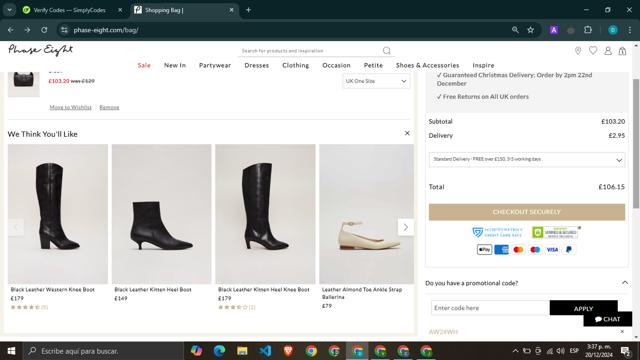The height and width of the screenshot is (360, 640).
Task: Open the Clothing menu
Action: click(x=296, y=65)
